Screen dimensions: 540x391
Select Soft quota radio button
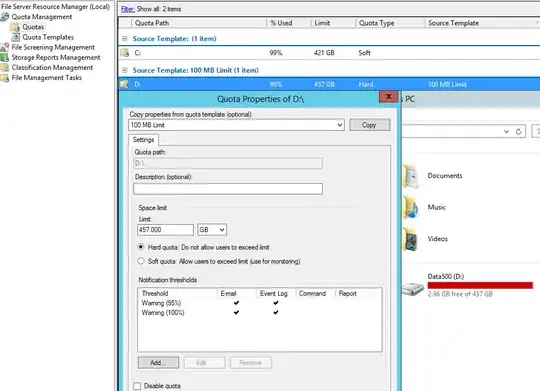141,261
